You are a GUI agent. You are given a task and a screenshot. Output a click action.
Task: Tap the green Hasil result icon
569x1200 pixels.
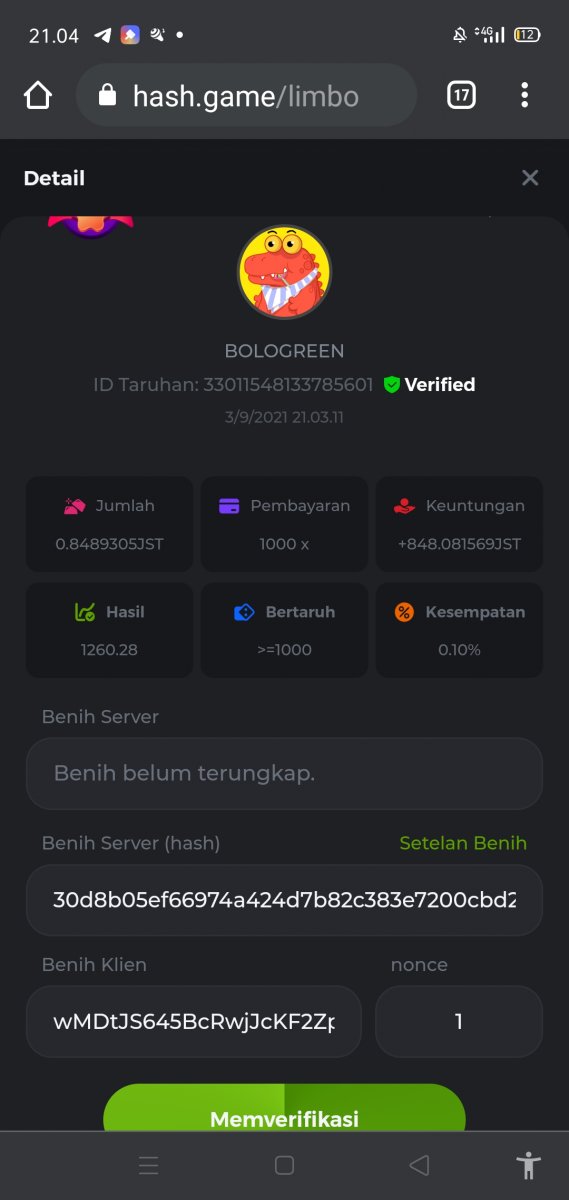[x=85, y=612]
